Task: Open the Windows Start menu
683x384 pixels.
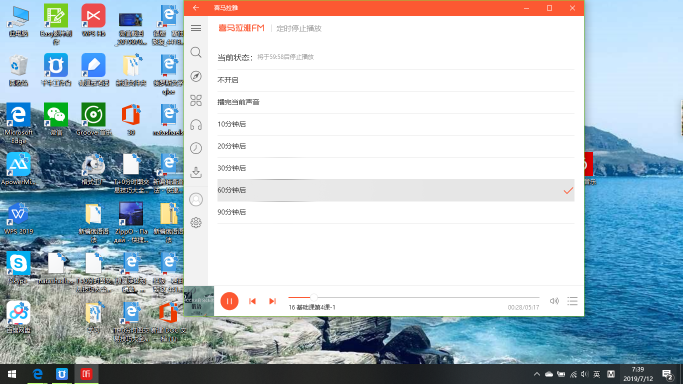Action: (x=12, y=374)
